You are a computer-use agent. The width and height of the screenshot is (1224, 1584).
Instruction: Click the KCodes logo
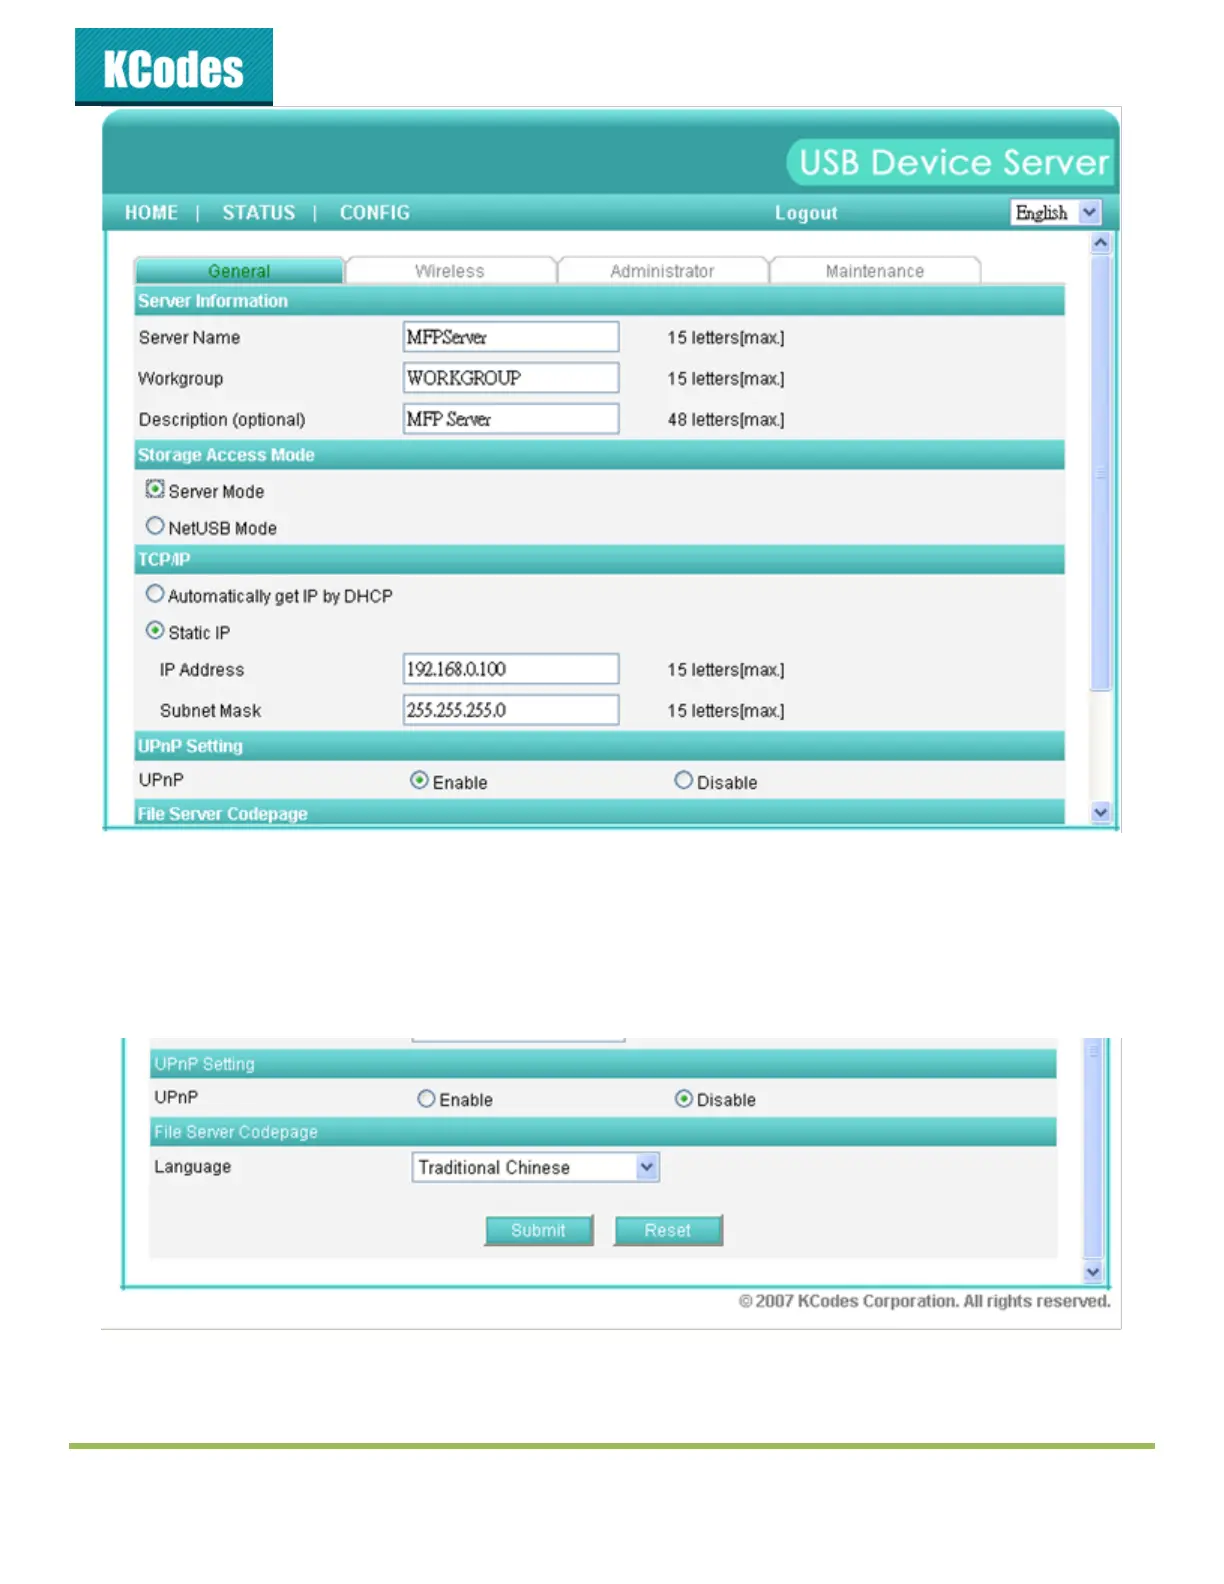(174, 67)
